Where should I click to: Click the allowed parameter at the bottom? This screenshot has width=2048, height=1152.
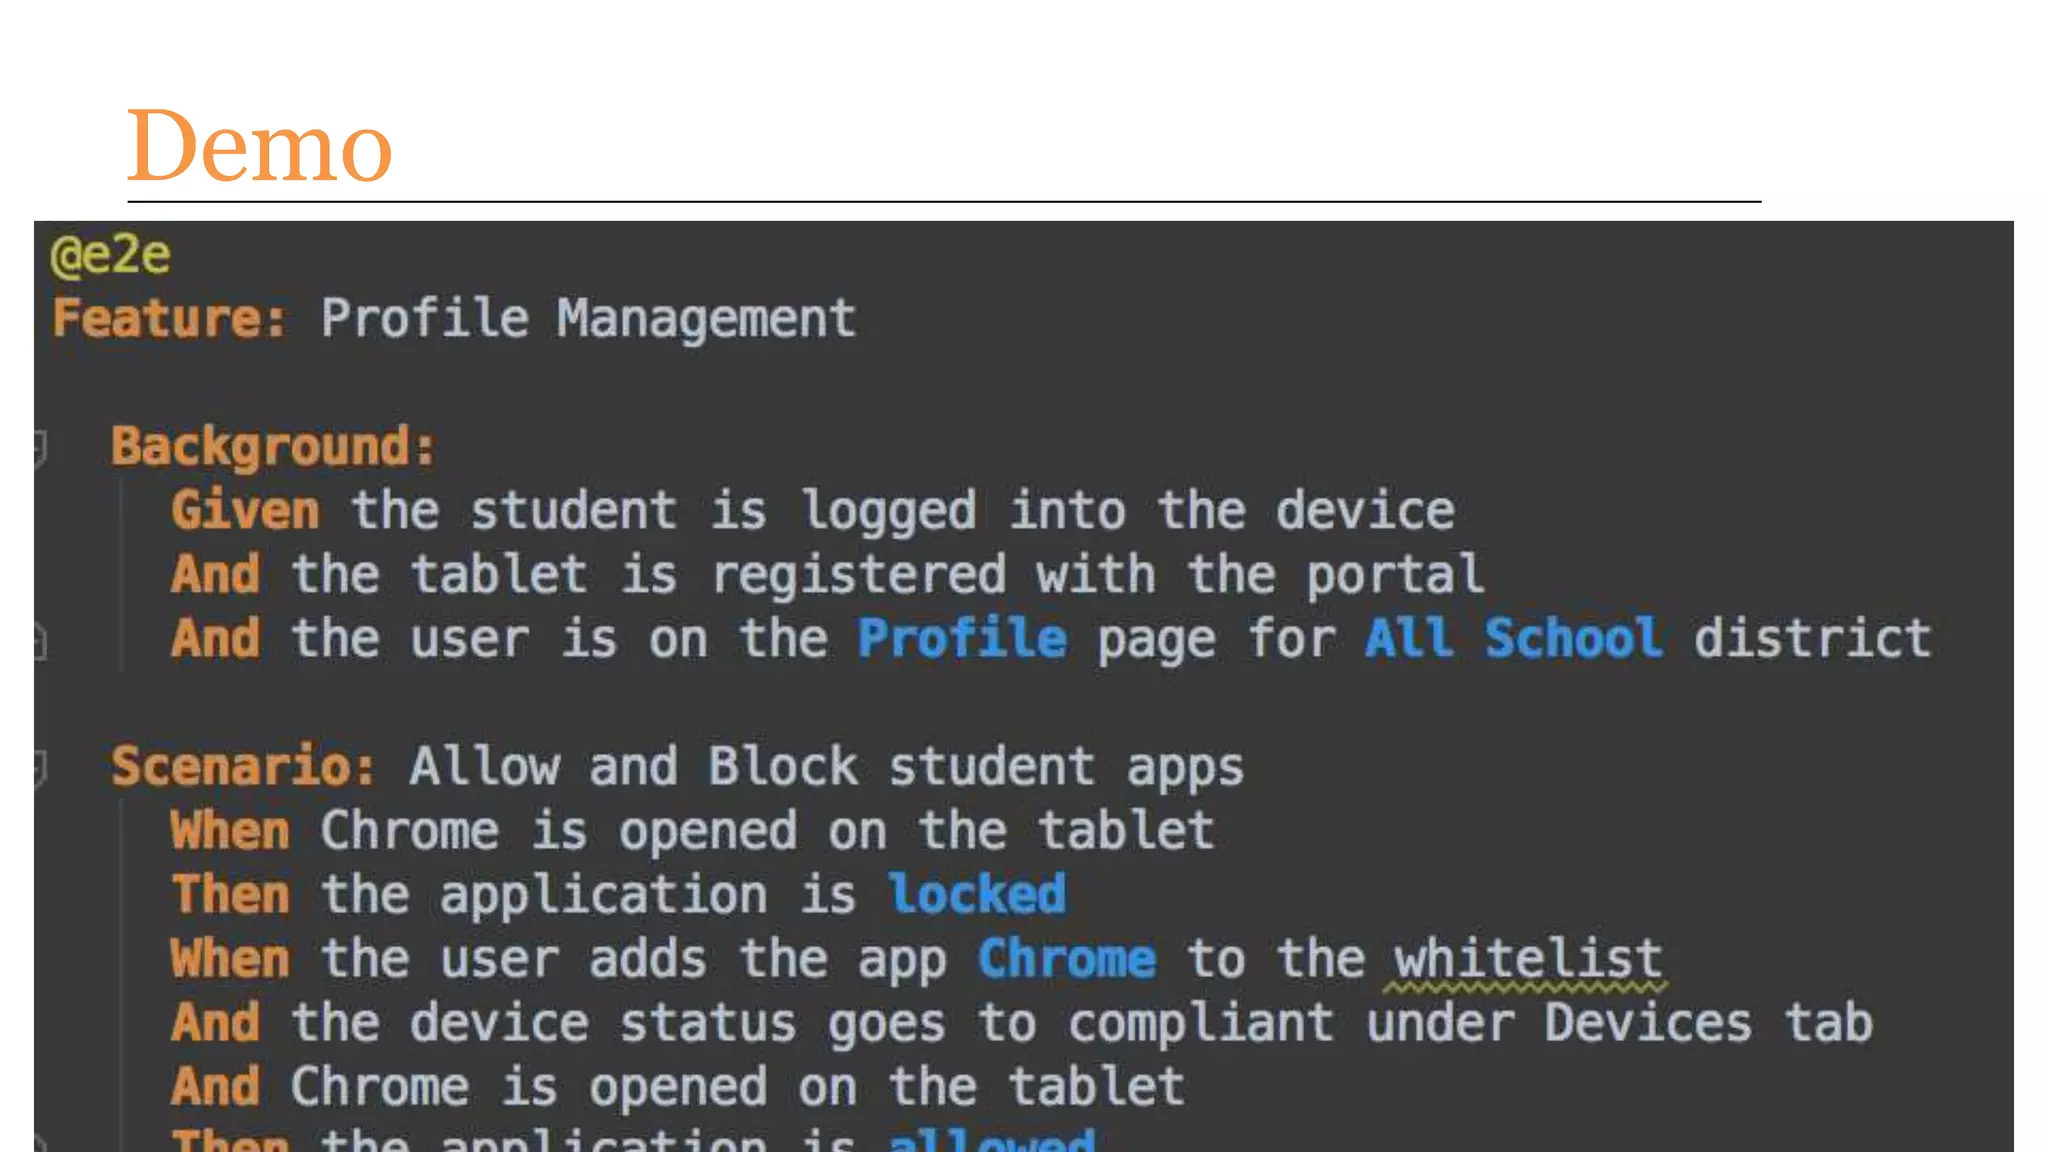(992, 1139)
